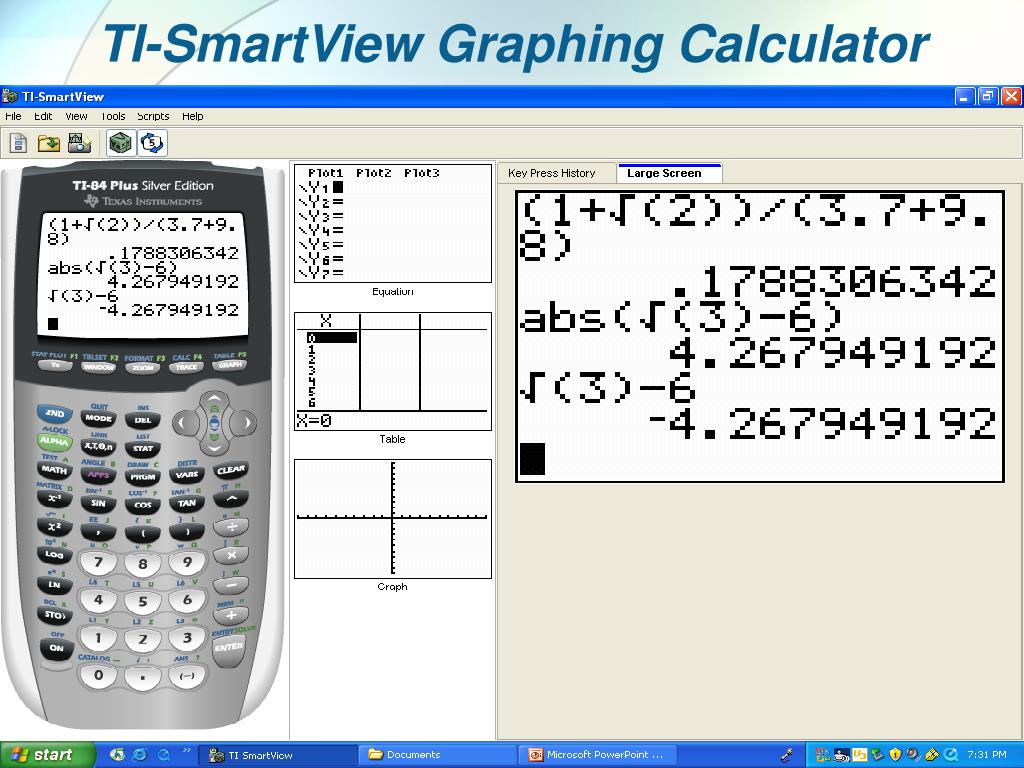Viewport: 1024px width, 768px height.
Task: Click the right arrow cursor key
Action: pyautogui.click(x=246, y=423)
